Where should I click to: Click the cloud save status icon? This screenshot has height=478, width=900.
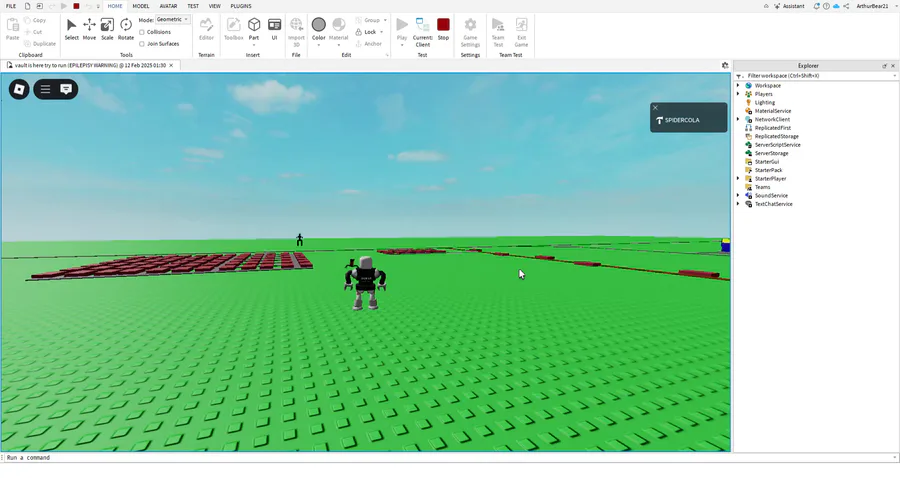click(x=836, y=6)
